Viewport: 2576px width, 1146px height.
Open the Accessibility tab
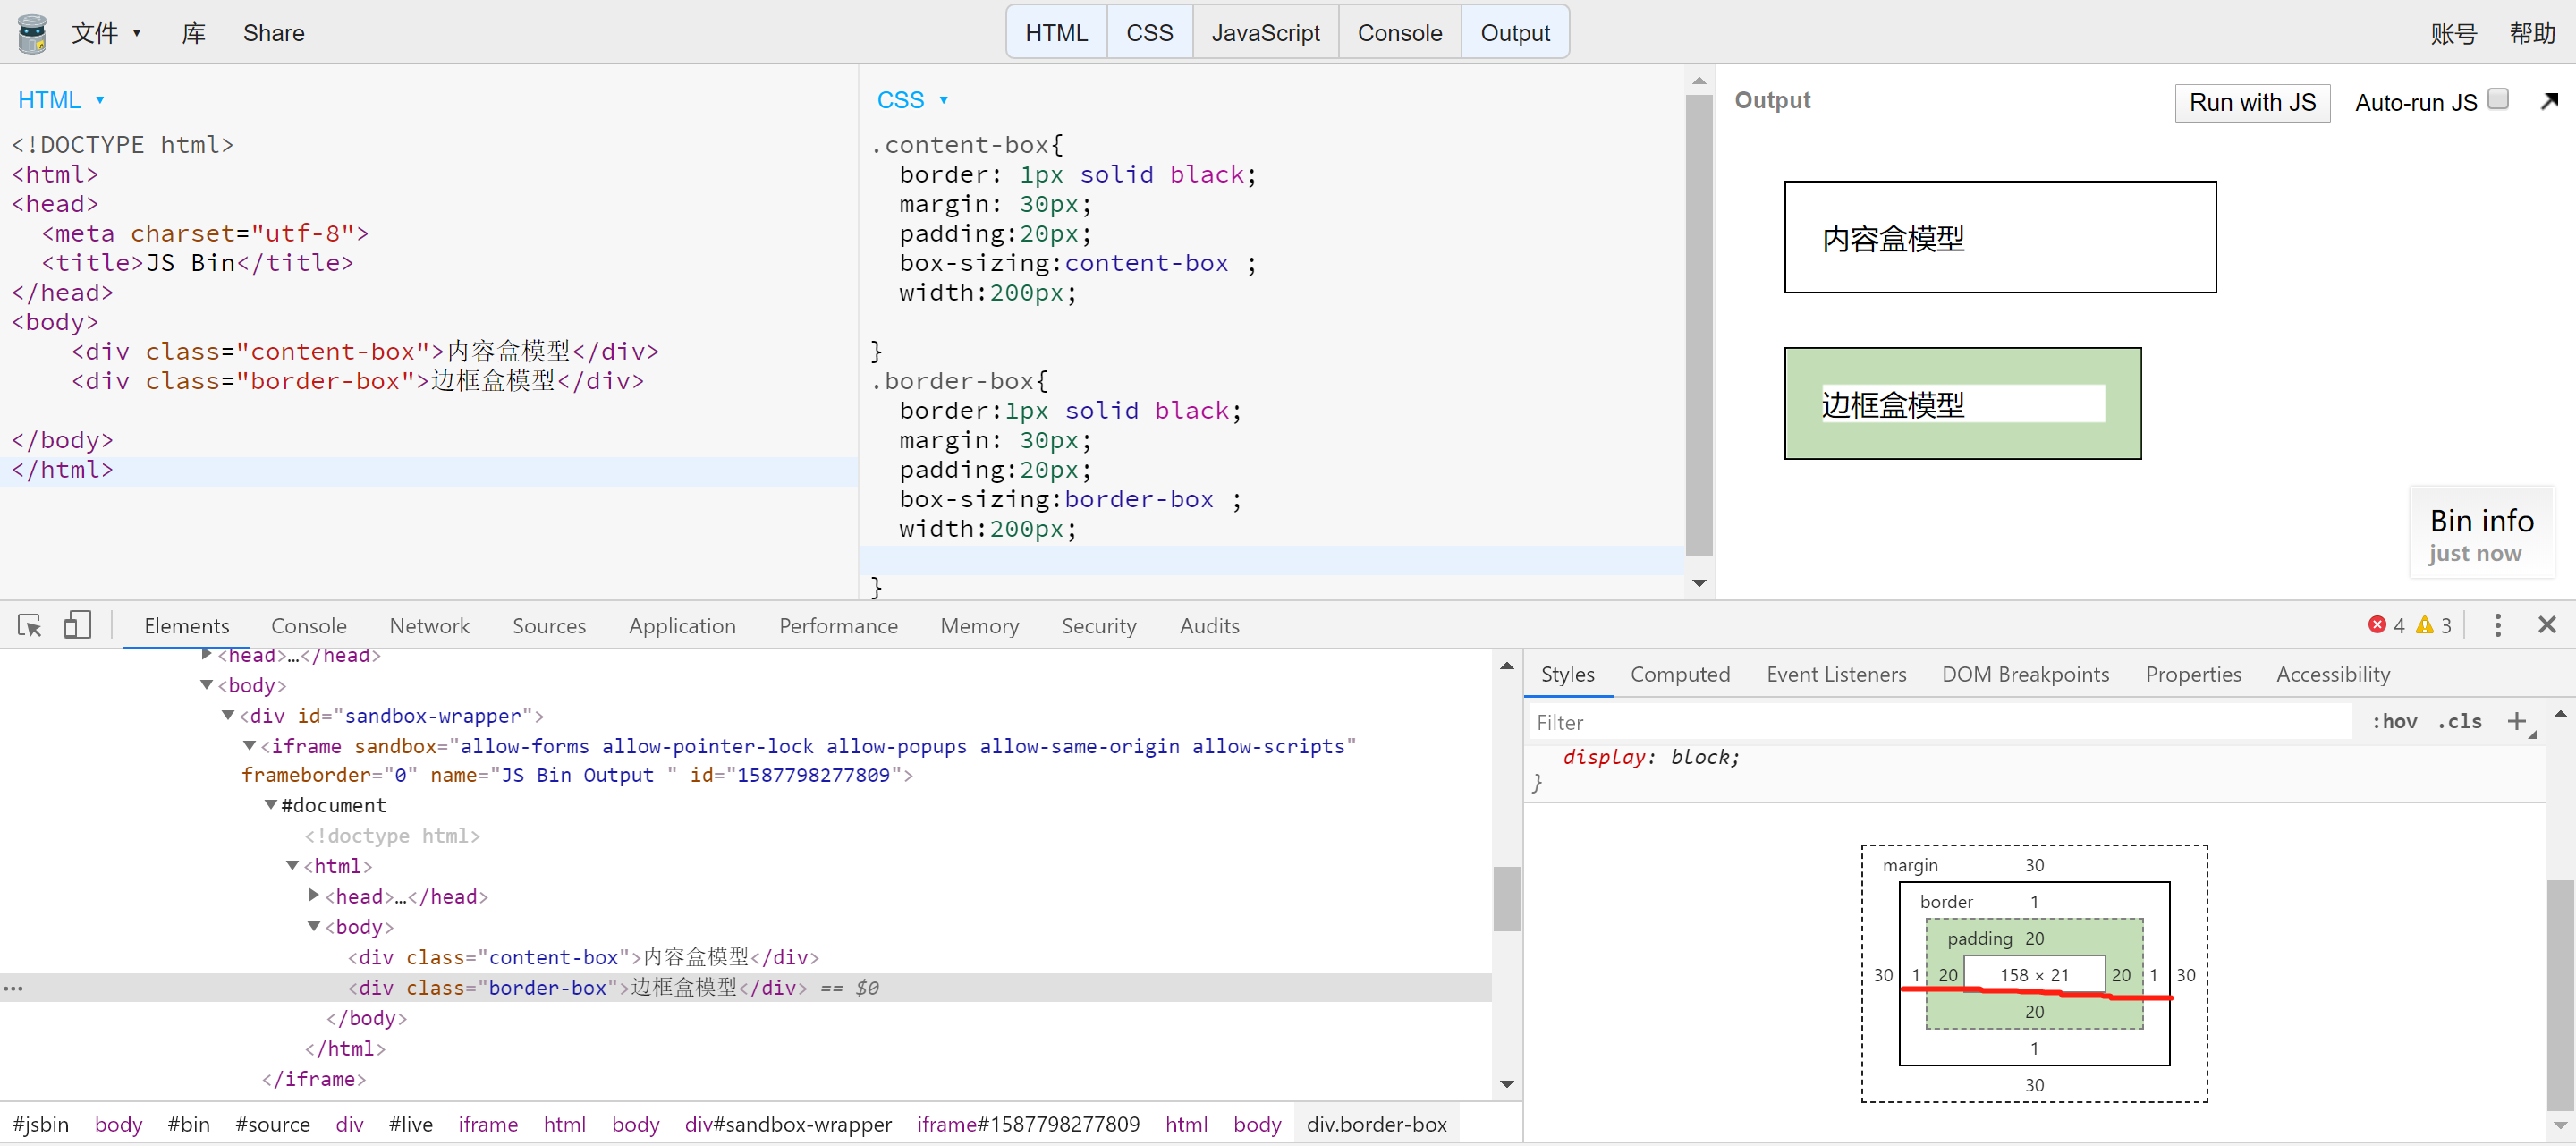(2333, 674)
